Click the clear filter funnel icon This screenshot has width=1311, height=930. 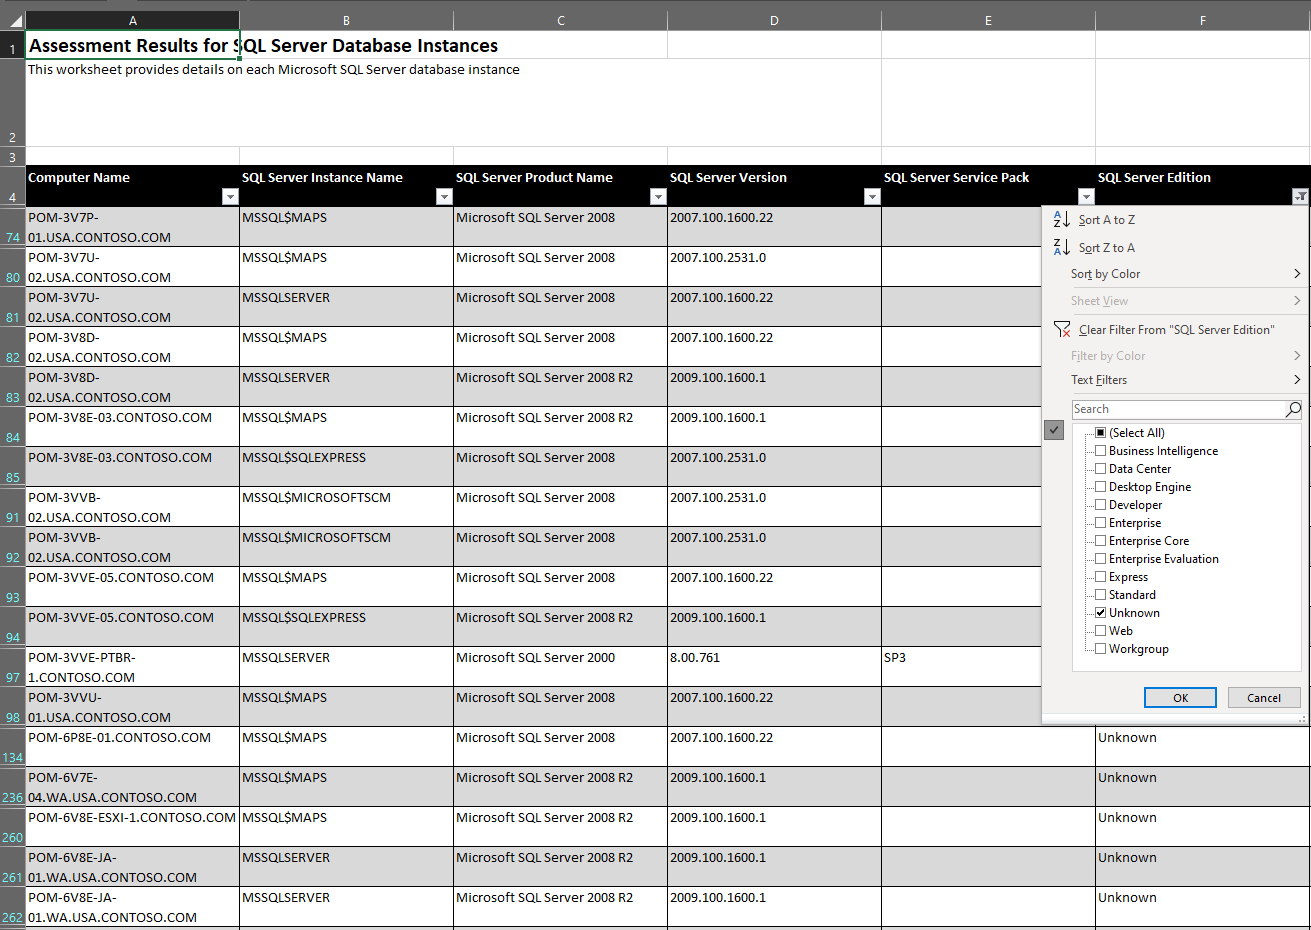pyautogui.click(x=1062, y=329)
